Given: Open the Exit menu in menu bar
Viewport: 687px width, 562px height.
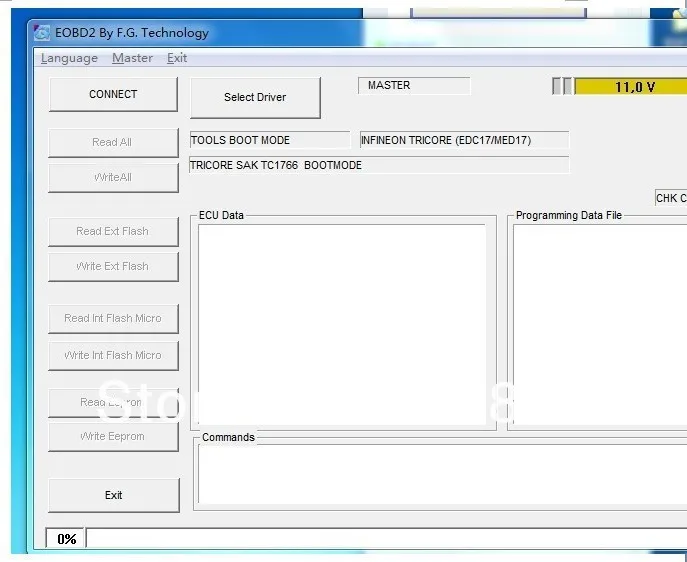Looking at the screenshot, I should coord(177,58).
